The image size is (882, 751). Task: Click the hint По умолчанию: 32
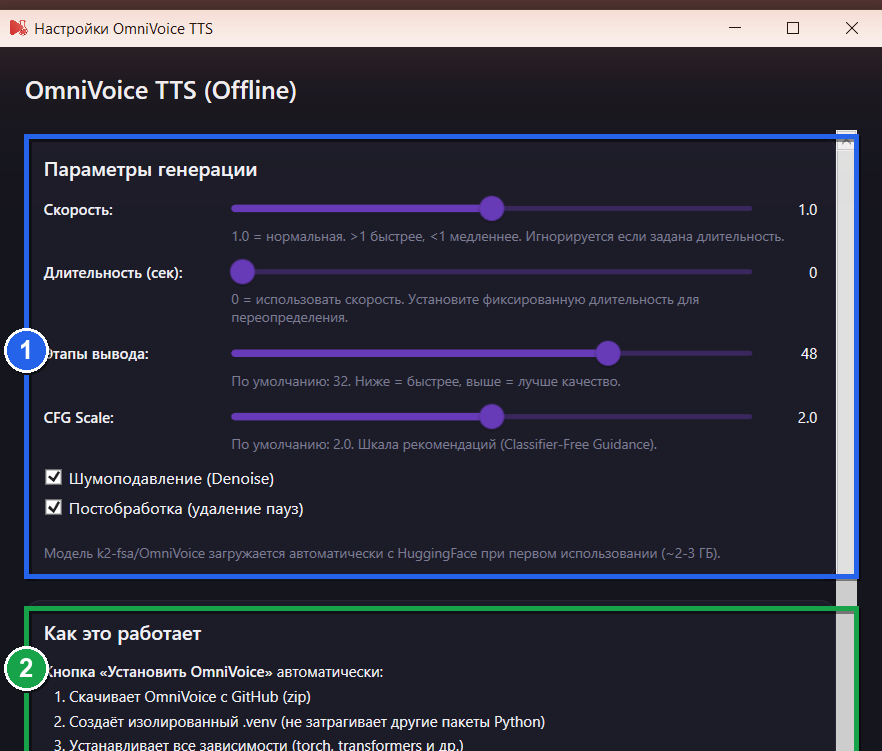426,381
